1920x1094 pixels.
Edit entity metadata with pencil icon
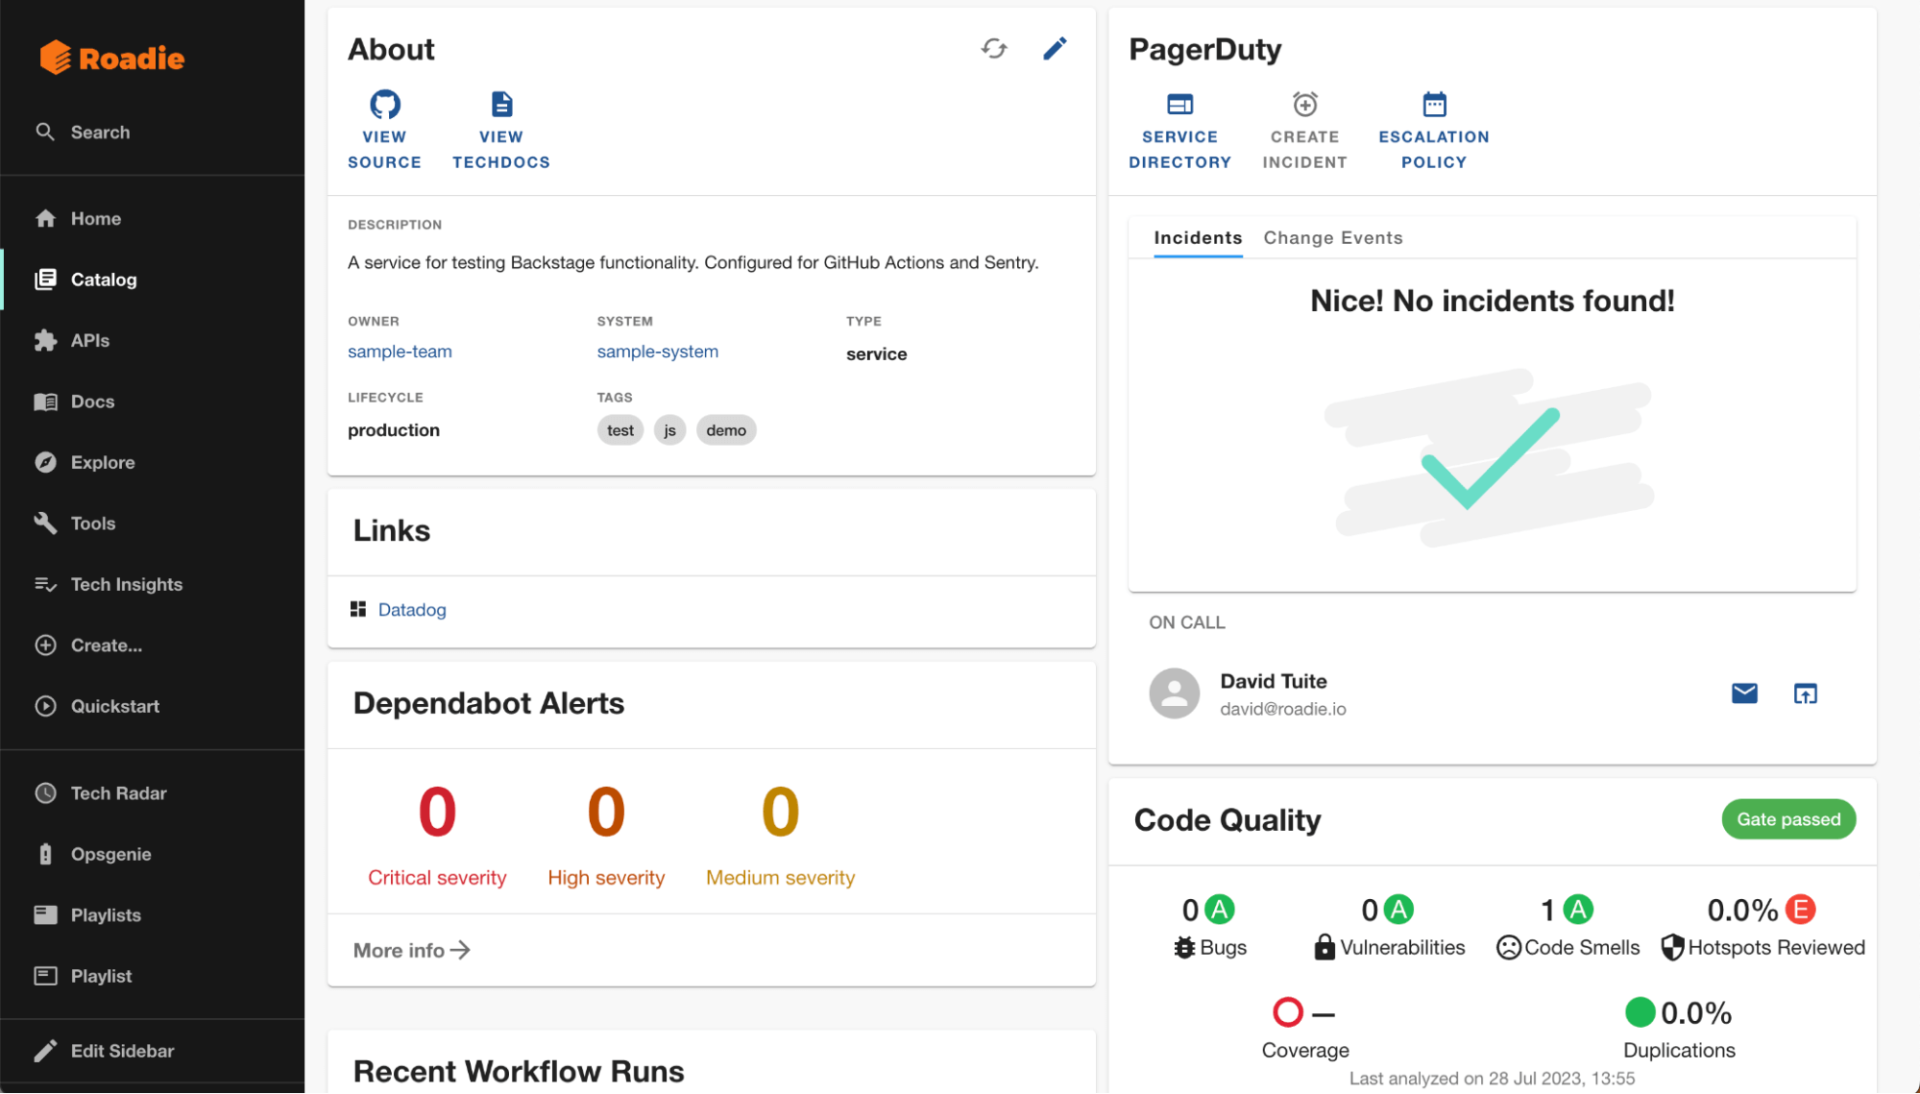1055,49
